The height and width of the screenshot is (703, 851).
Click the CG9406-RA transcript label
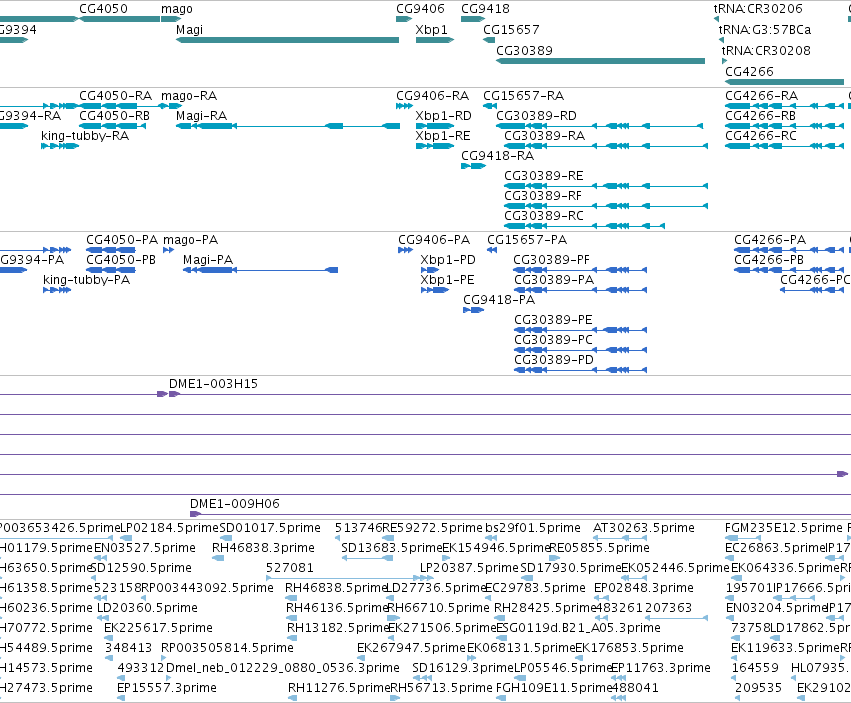coord(433,96)
